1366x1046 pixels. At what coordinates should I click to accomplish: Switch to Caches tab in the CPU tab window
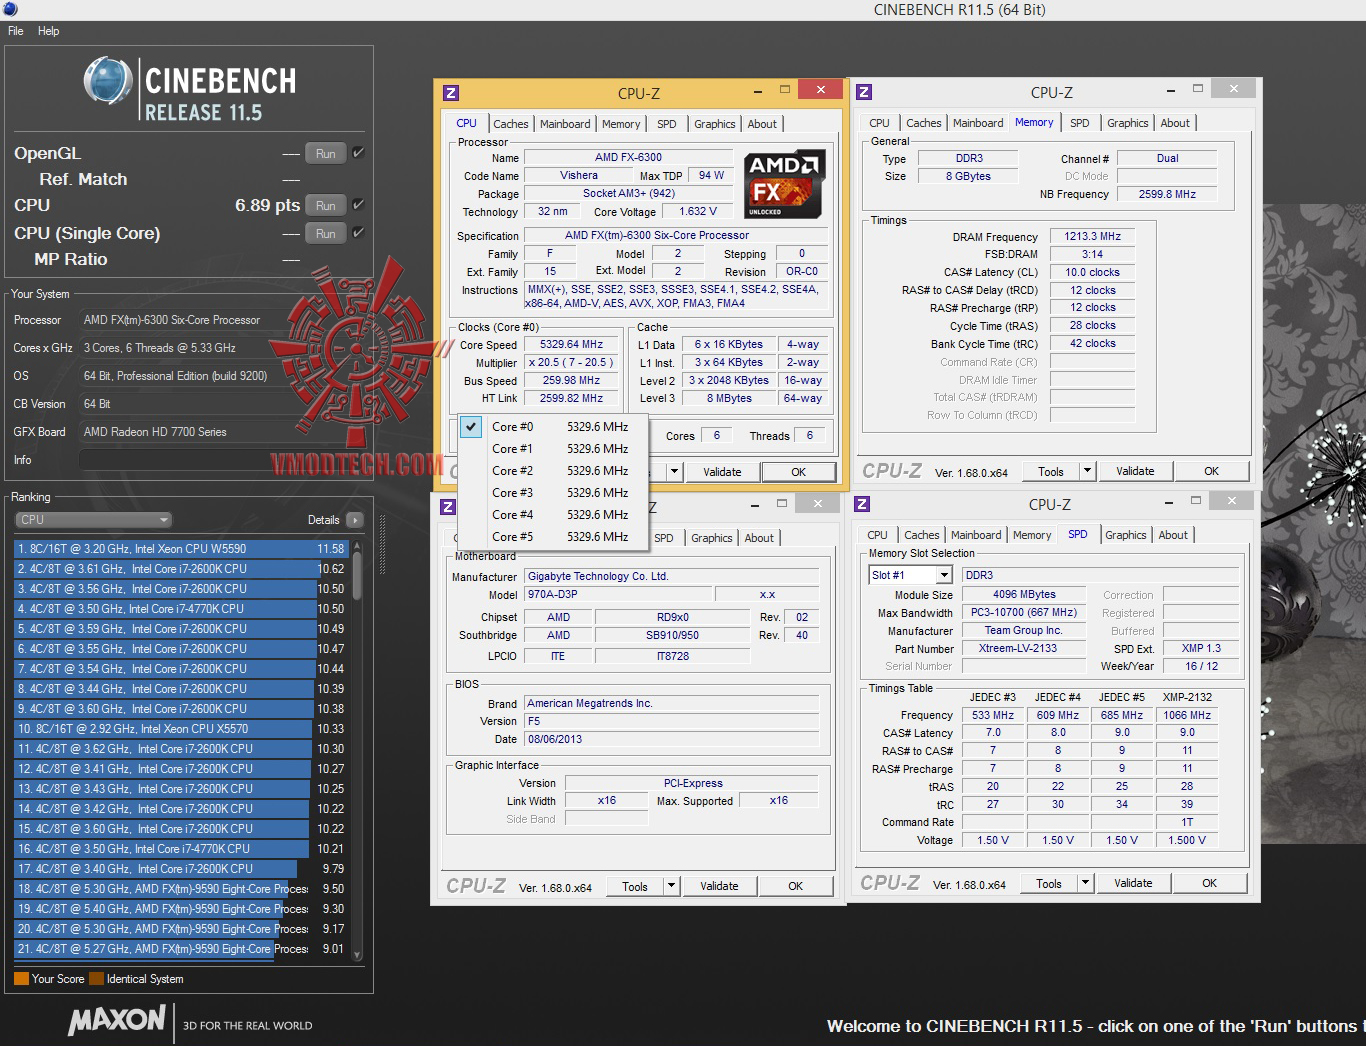click(x=510, y=124)
